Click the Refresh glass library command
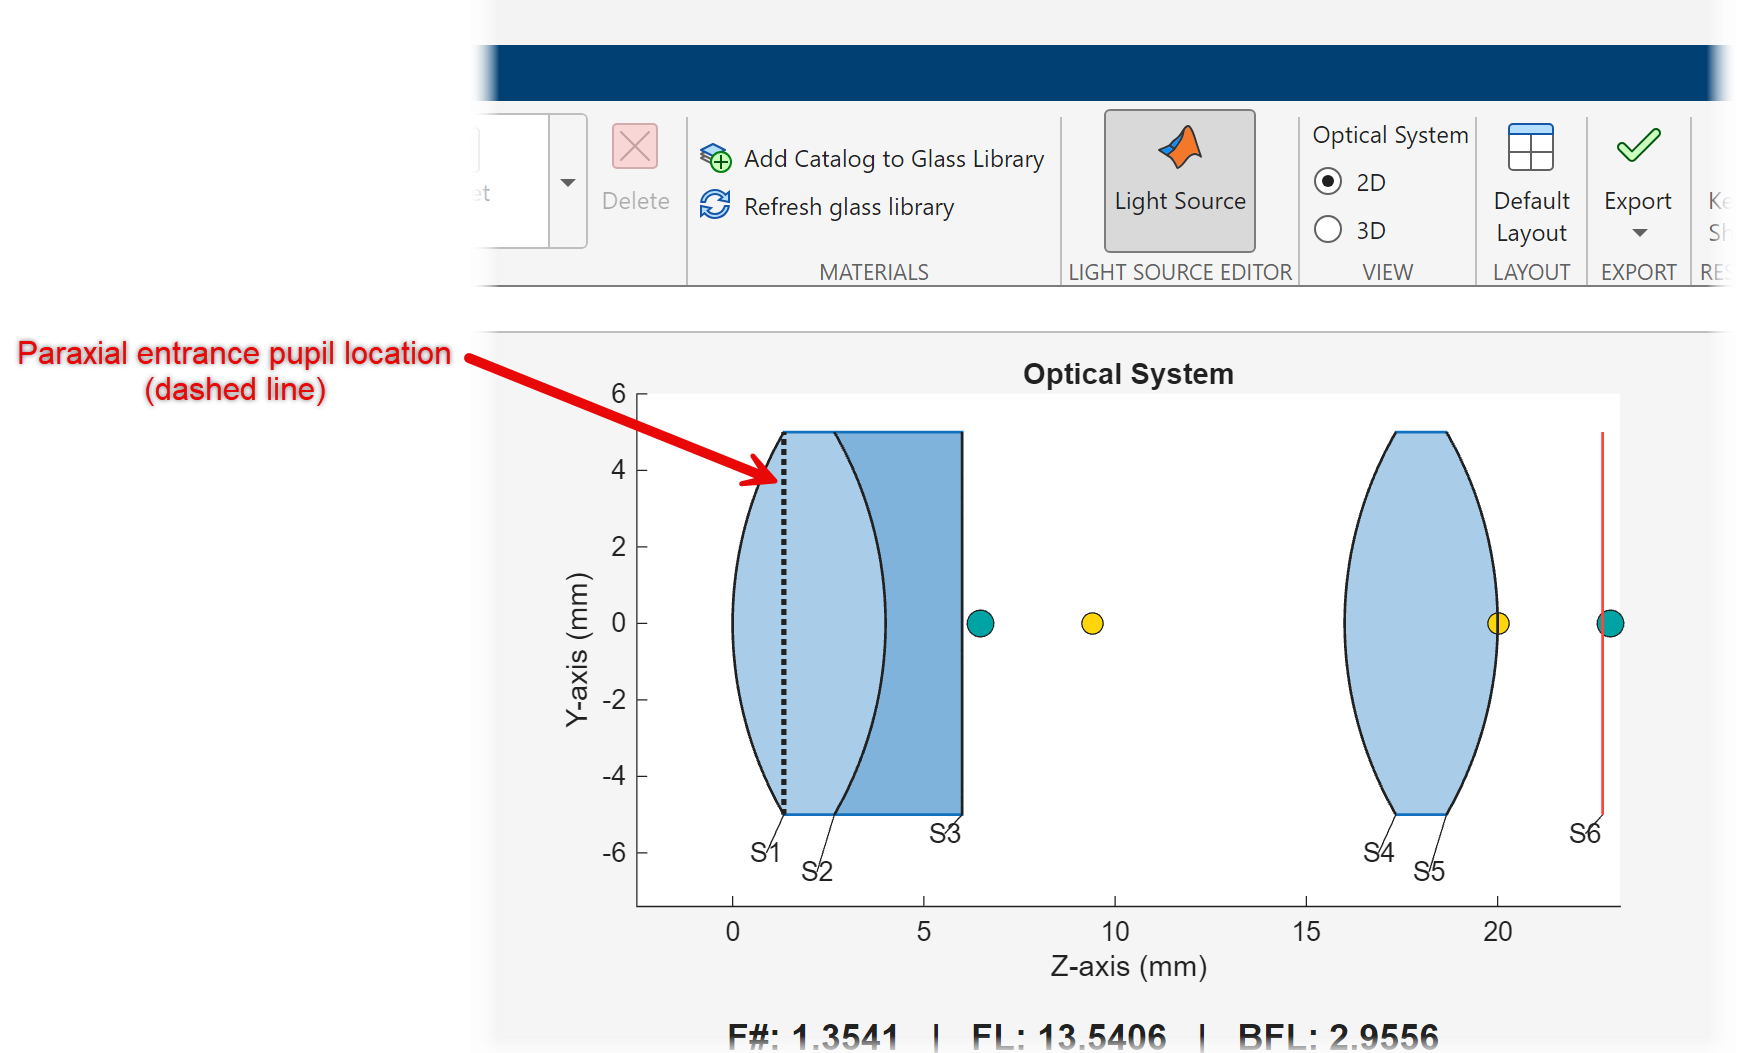 tap(849, 206)
